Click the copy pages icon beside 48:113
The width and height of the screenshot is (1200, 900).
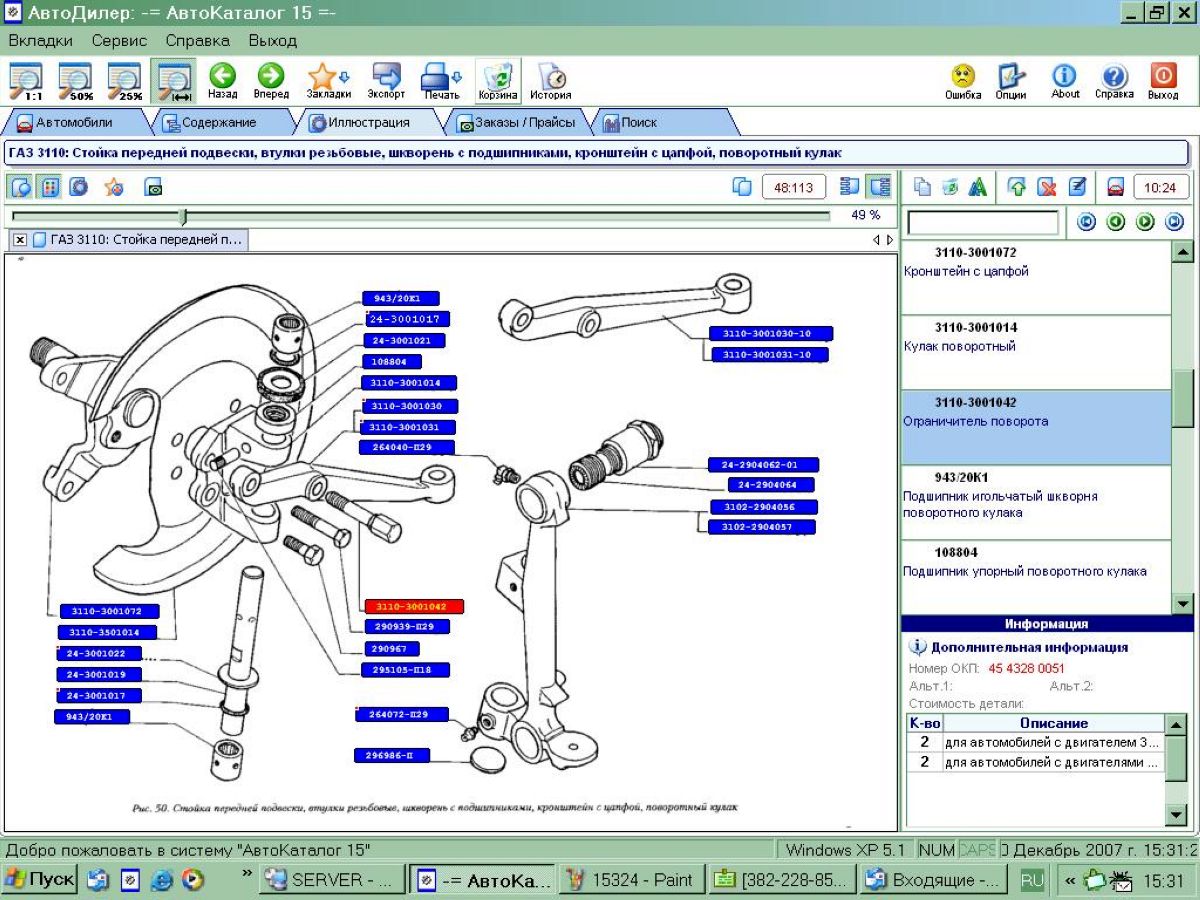pyautogui.click(x=742, y=187)
